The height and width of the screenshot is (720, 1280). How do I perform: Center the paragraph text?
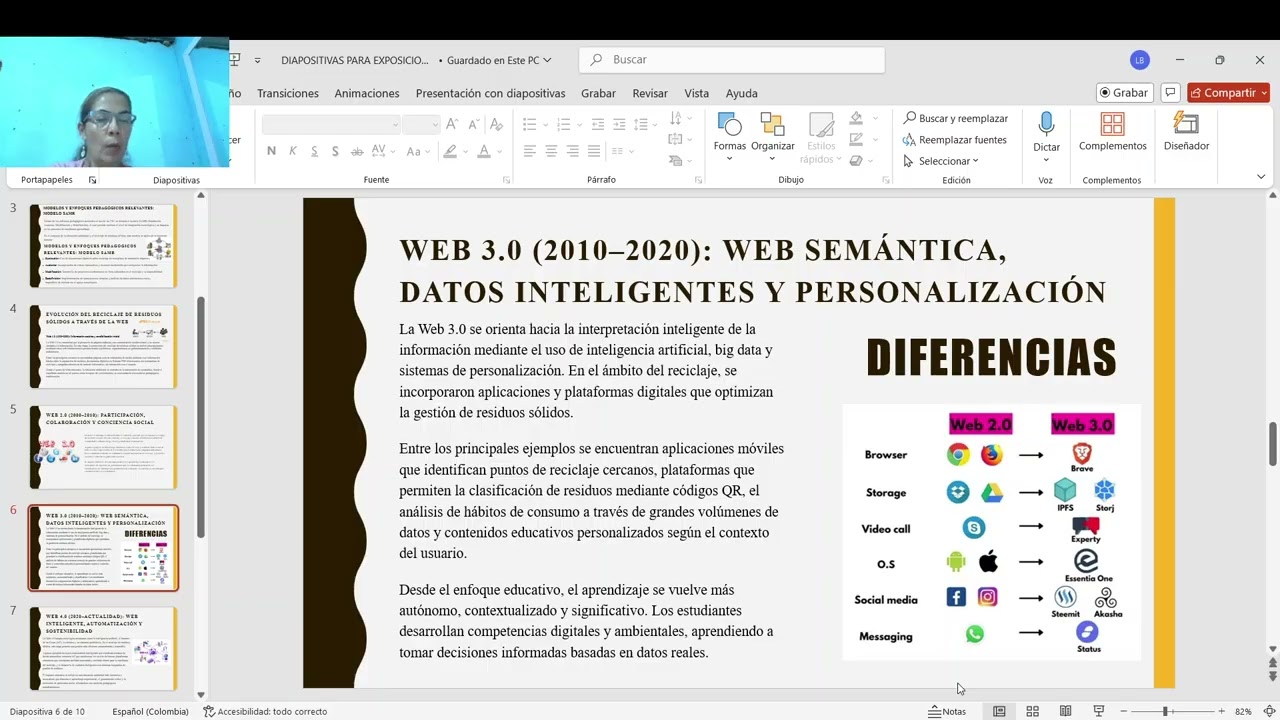point(551,151)
